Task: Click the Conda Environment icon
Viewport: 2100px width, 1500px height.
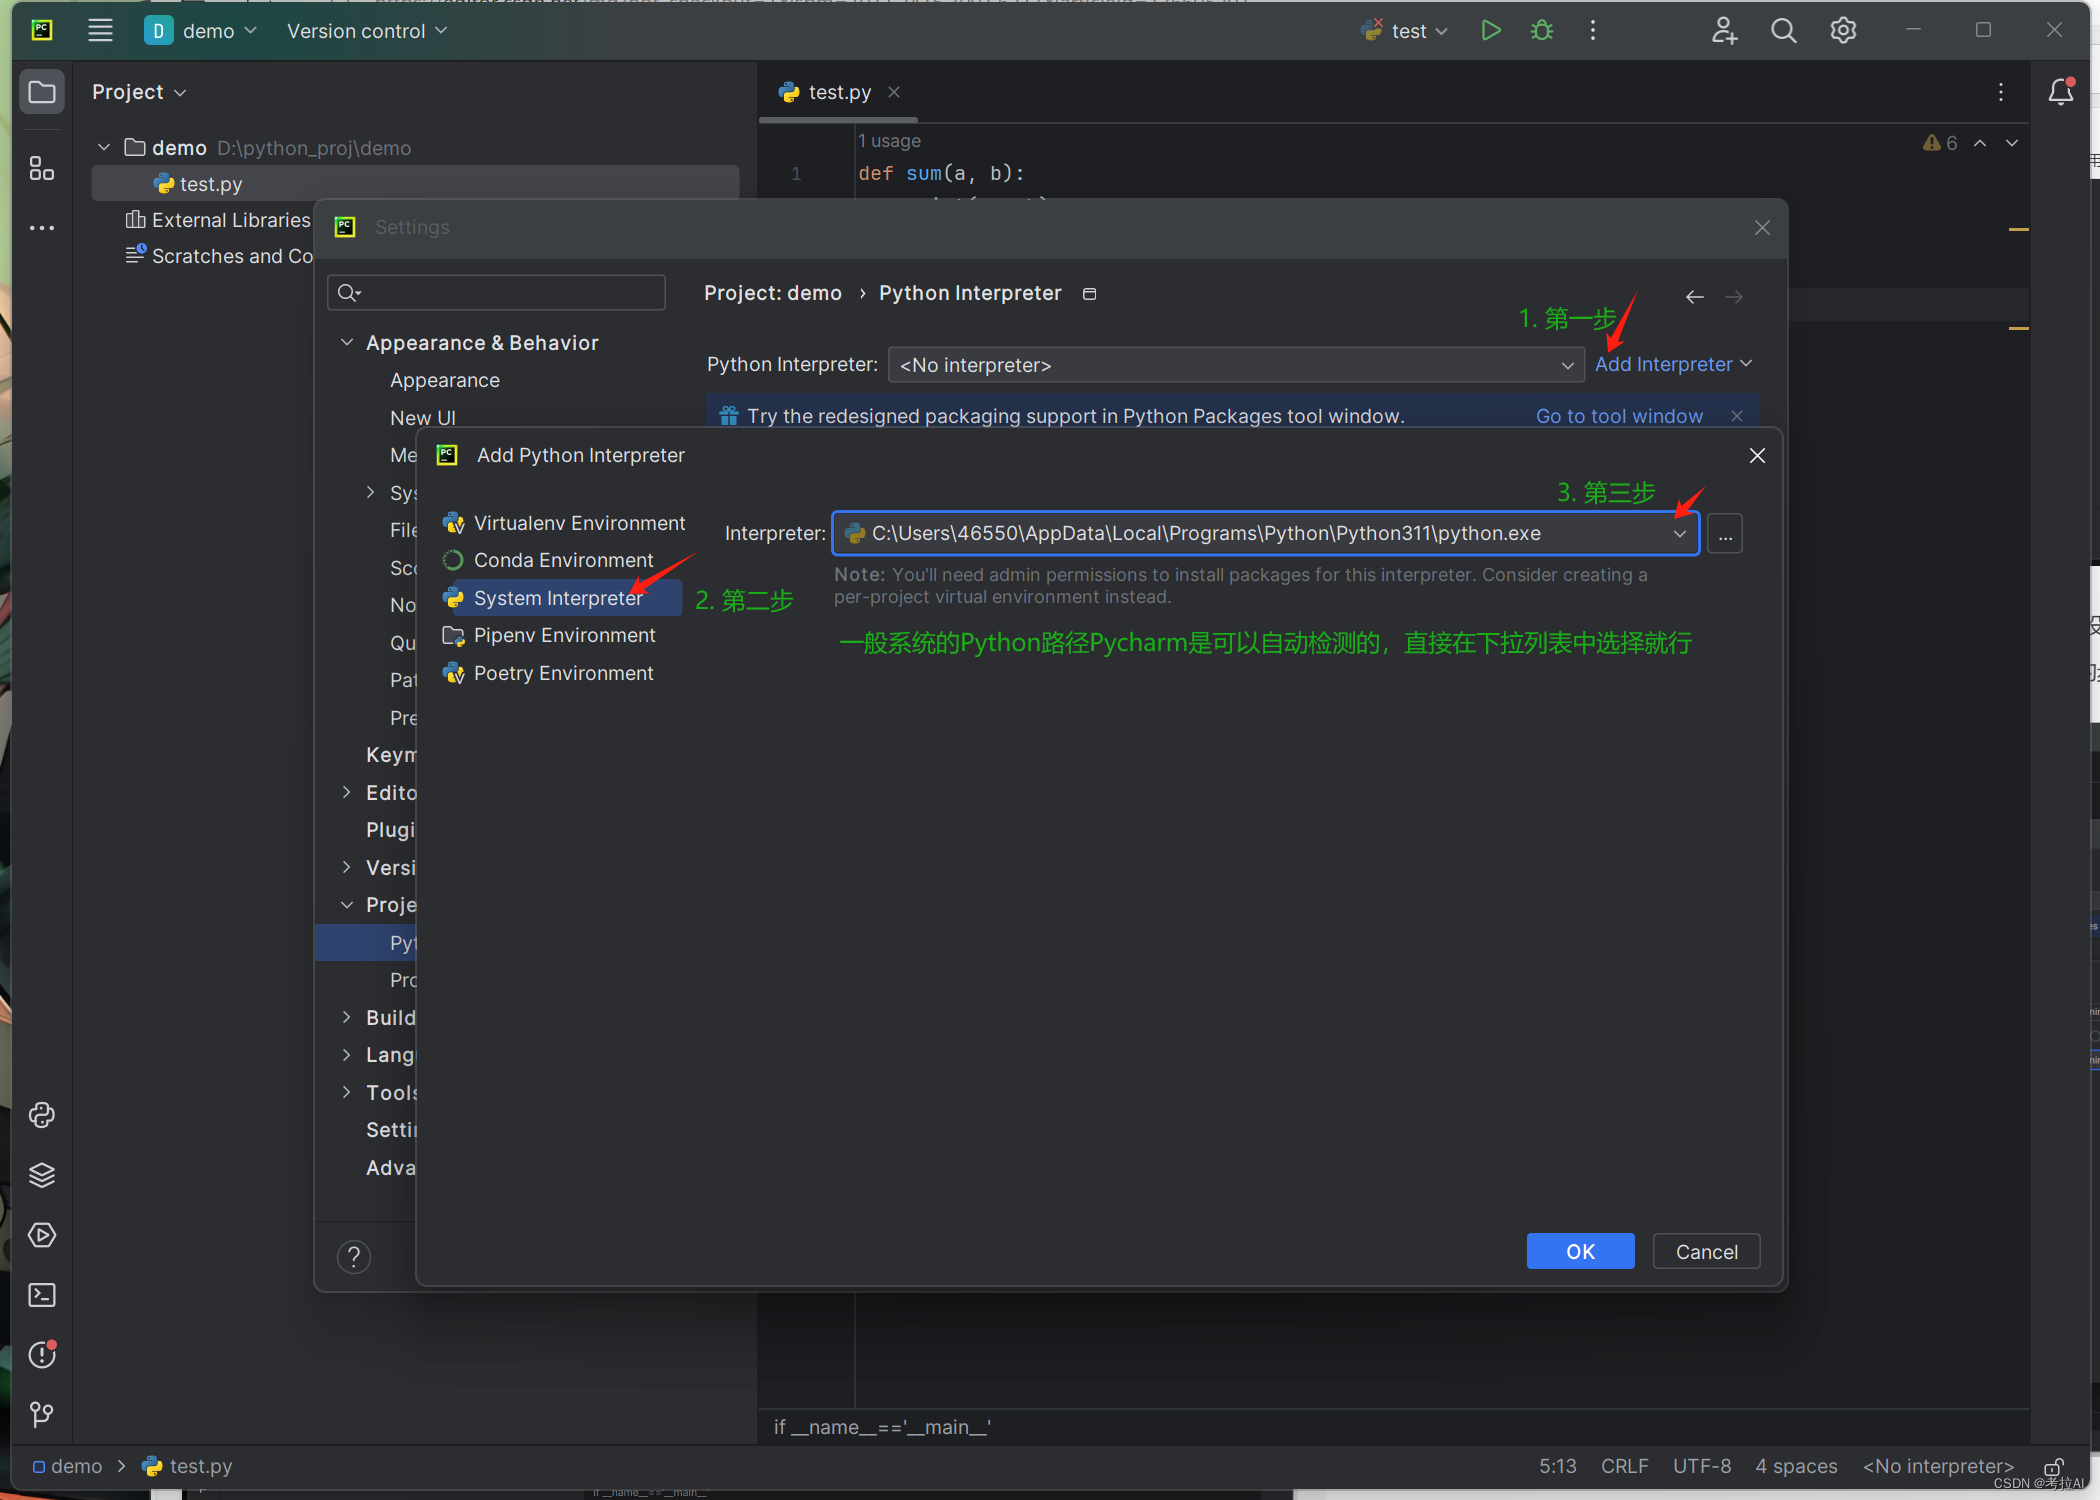Action: 451,558
